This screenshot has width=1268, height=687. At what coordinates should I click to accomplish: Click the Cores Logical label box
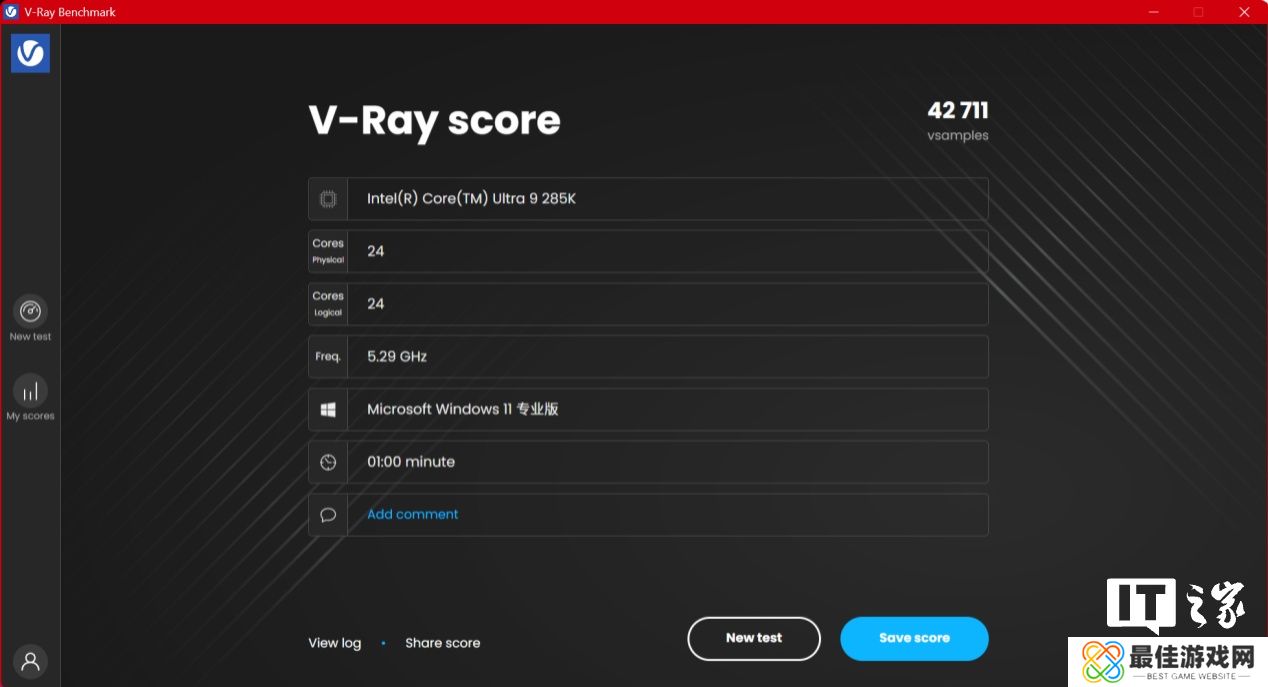pyautogui.click(x=327, y=304)
